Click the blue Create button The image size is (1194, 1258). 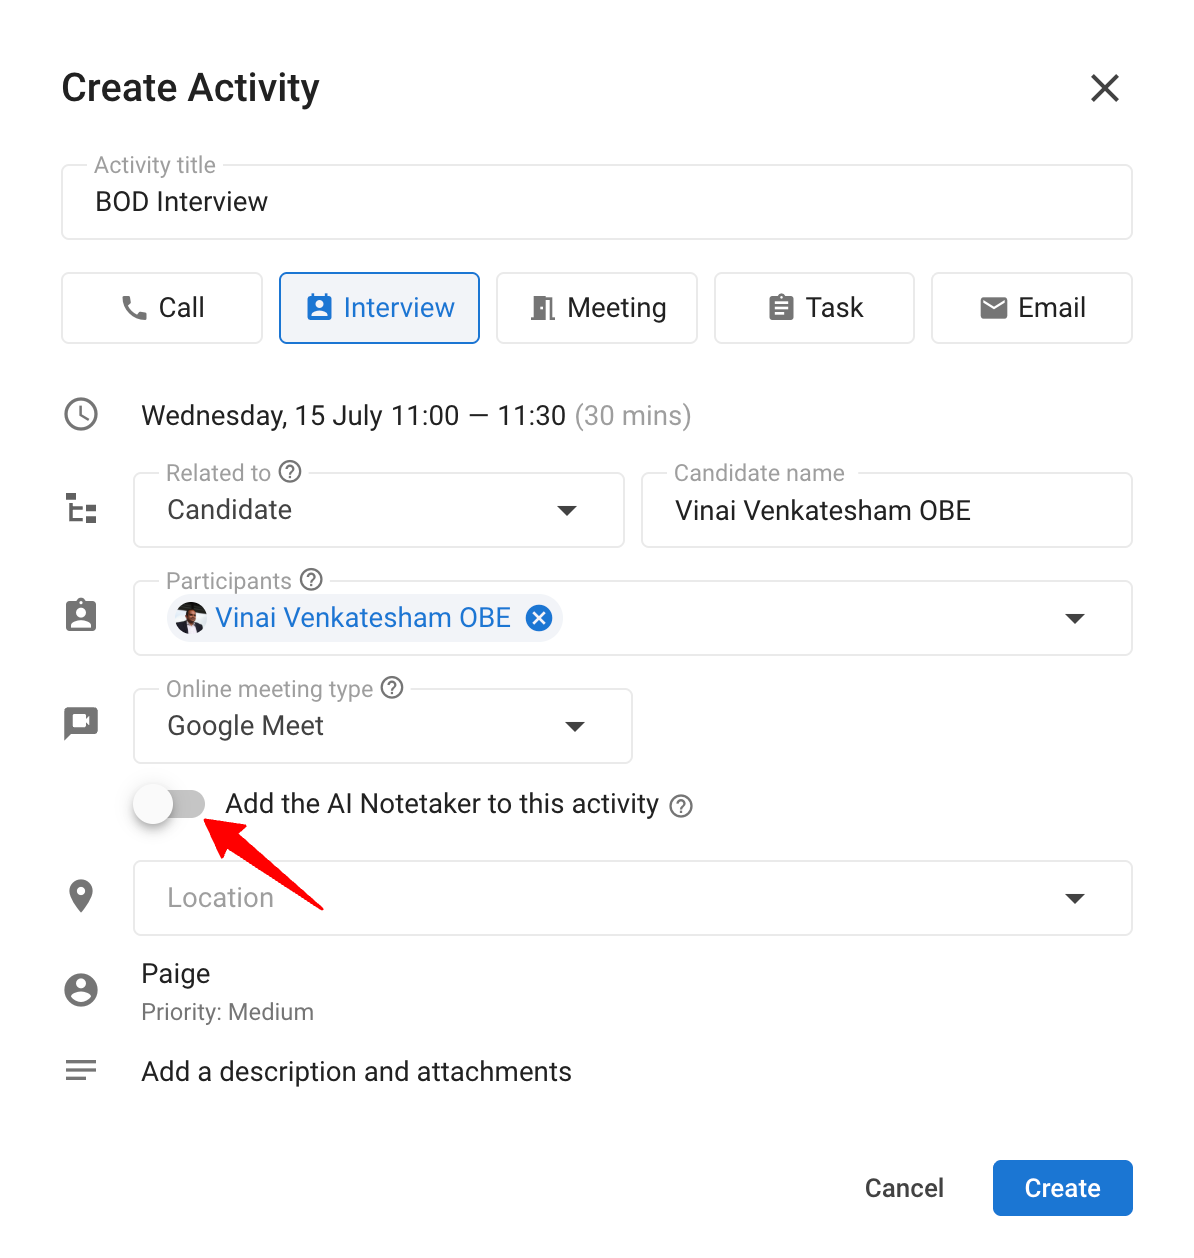(1063, 1188)
